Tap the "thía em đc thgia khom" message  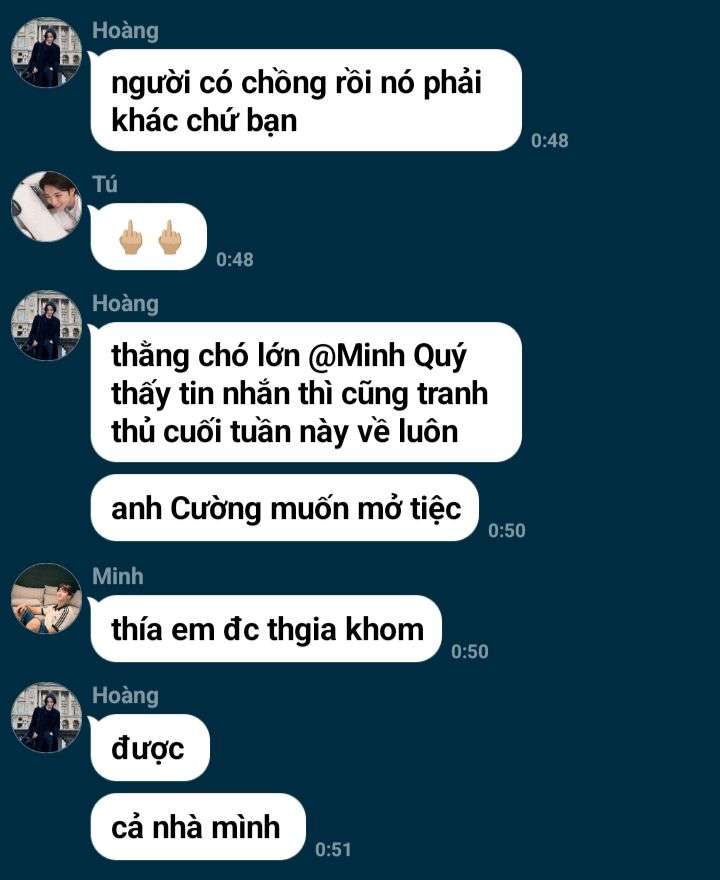click(266, 629)
